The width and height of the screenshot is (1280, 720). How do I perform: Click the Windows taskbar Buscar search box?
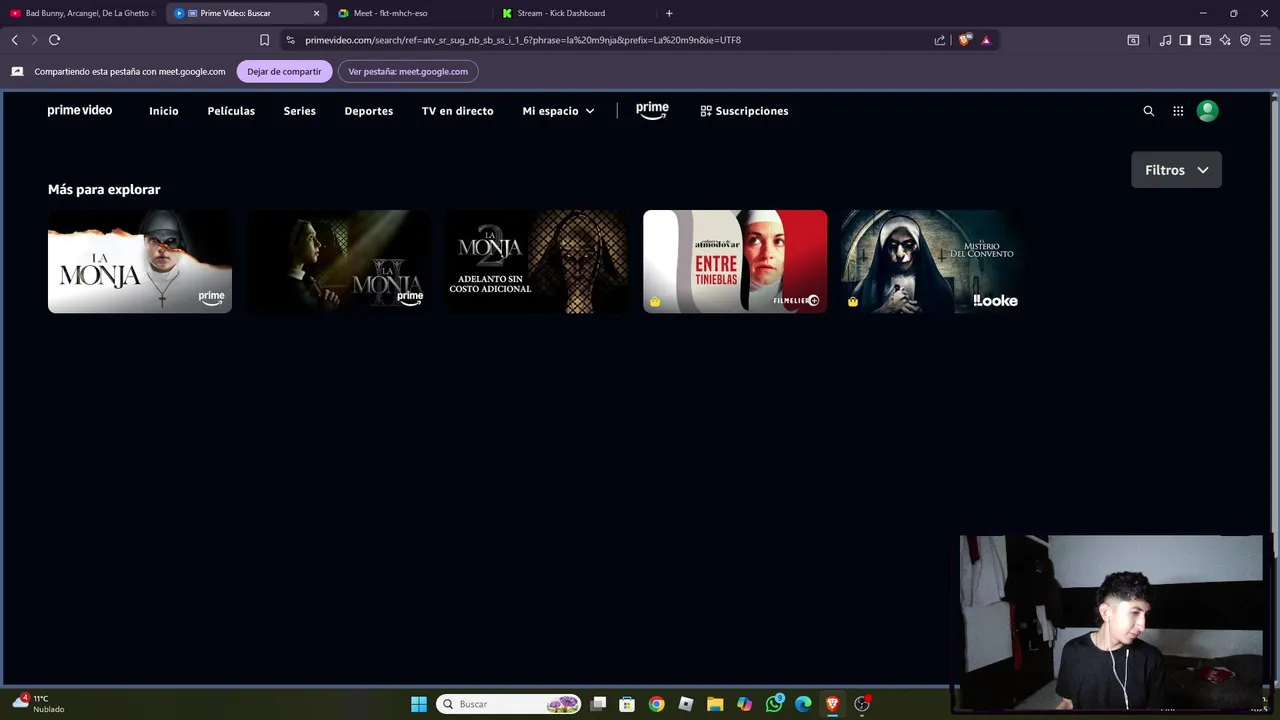[x=509, y=704]
